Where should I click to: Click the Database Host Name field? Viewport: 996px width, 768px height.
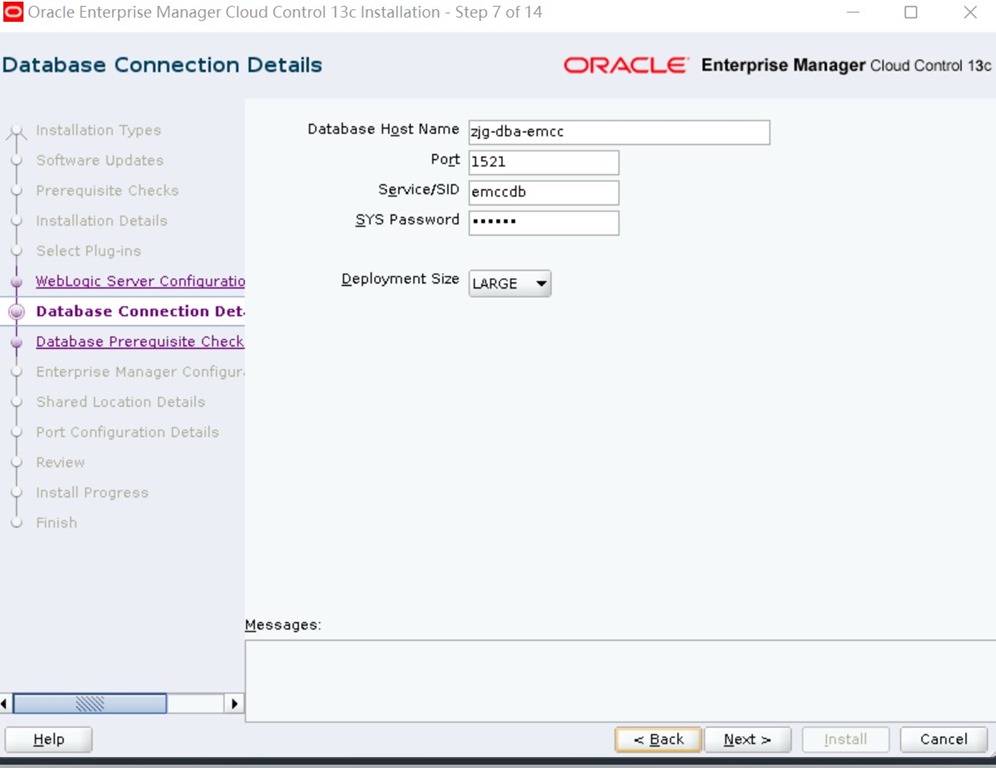[x=619, y=132]
